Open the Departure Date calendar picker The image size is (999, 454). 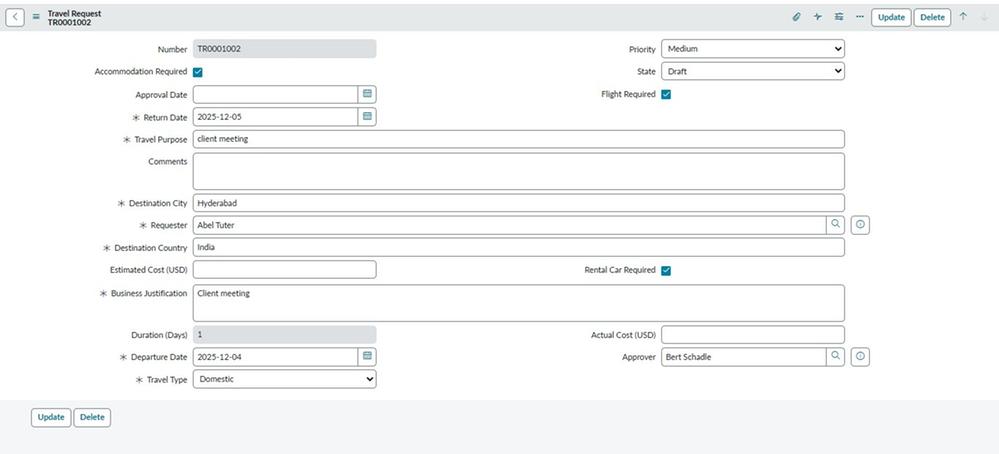click(x=367, y=356)
